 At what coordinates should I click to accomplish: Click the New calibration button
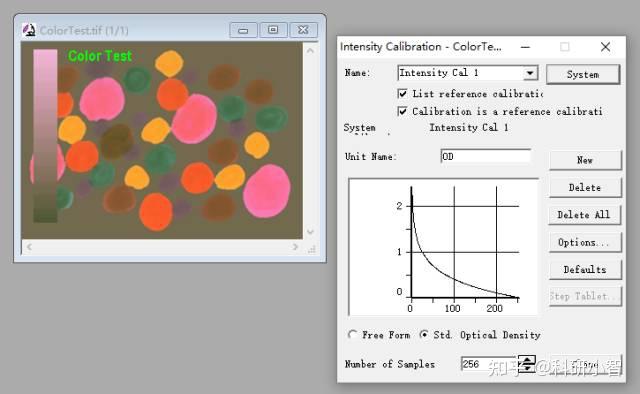point(585,160)
